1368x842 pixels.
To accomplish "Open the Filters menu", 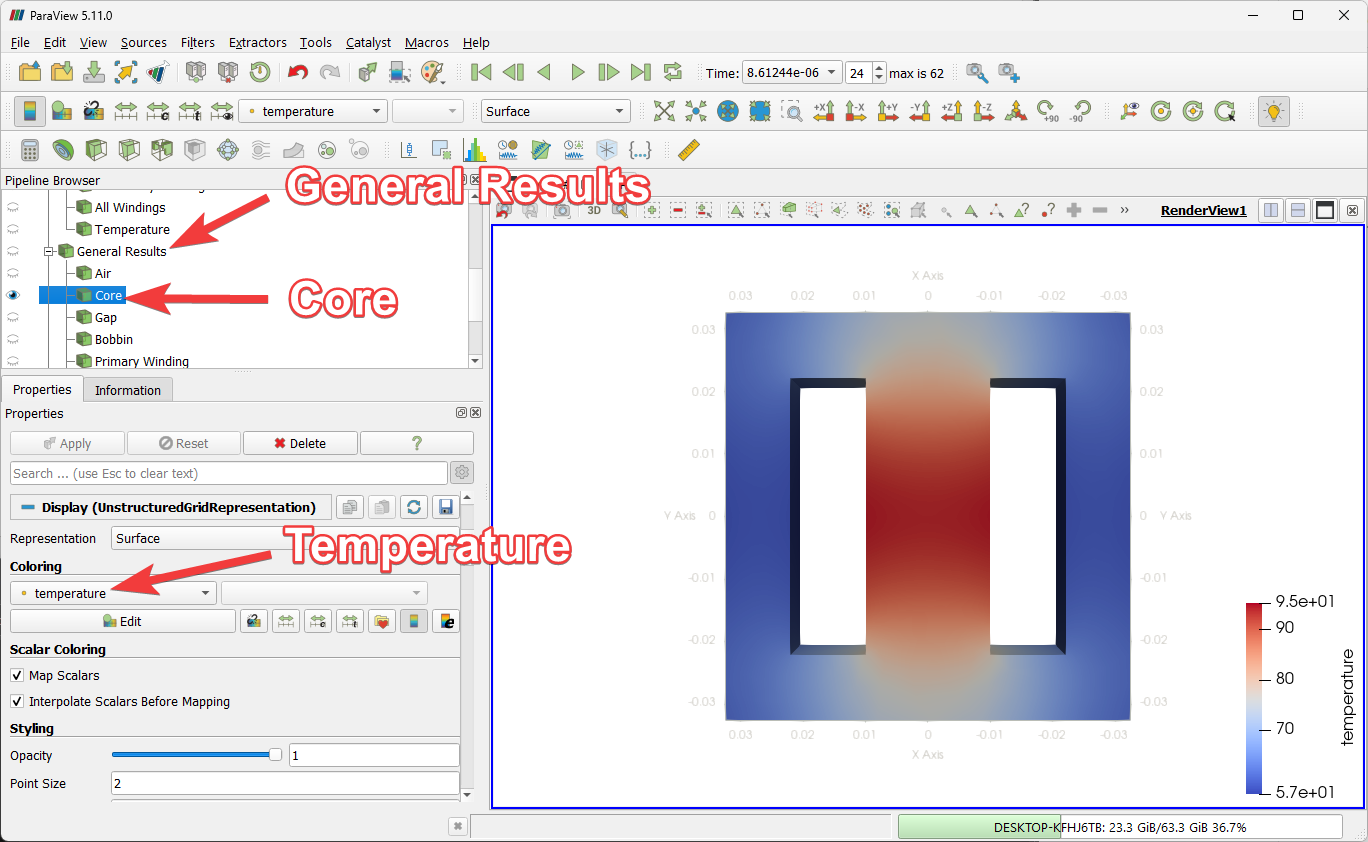I will [198, 42].
